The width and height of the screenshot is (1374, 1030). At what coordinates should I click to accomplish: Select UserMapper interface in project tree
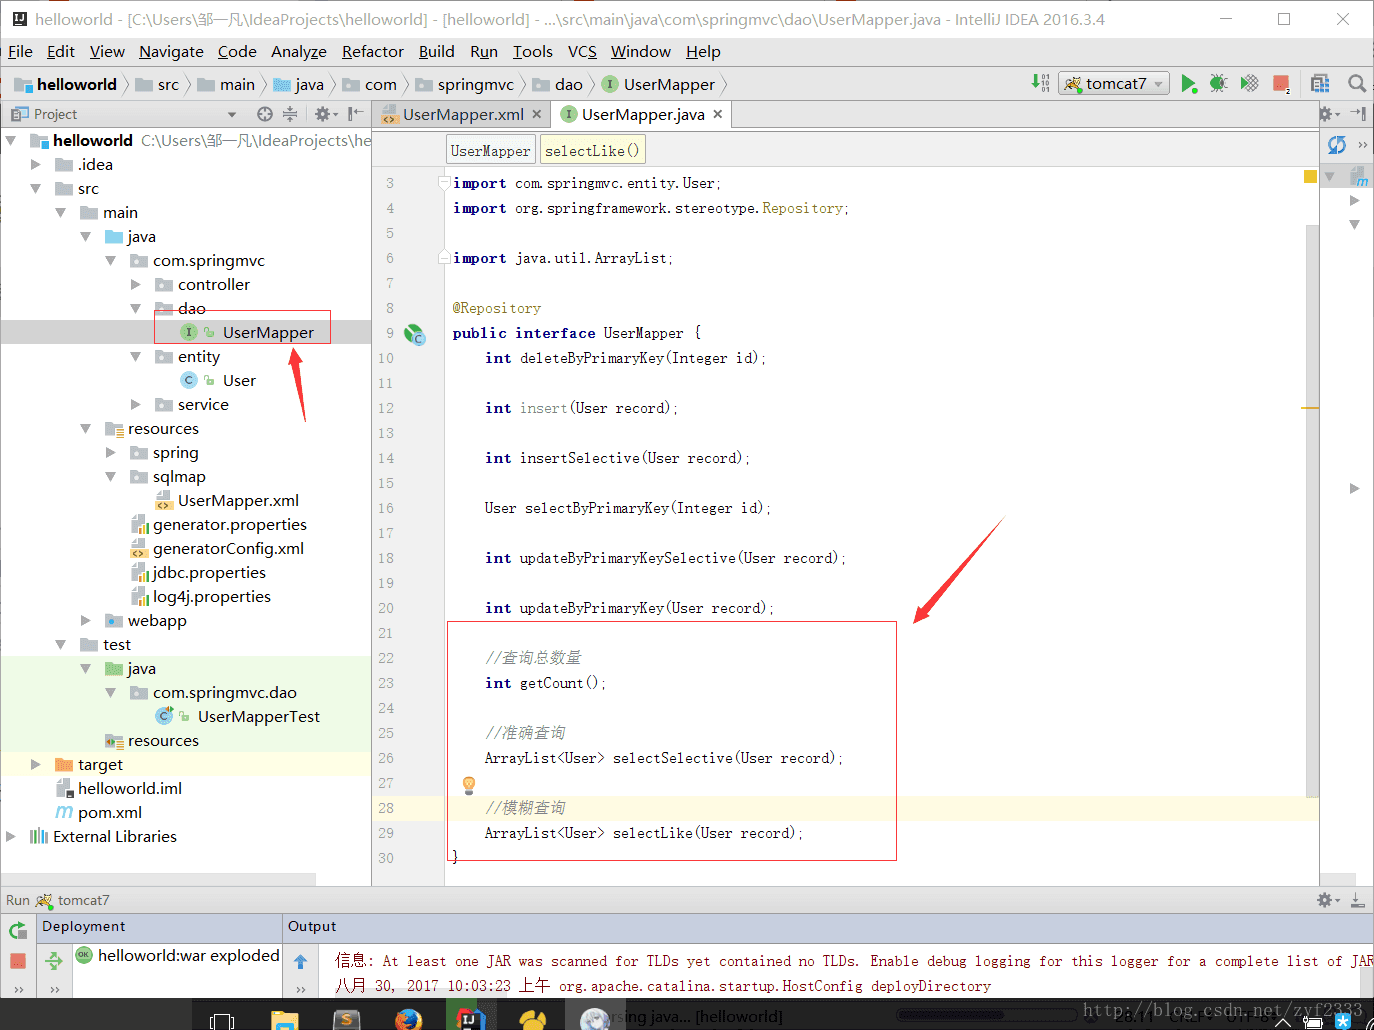(267, 332)
